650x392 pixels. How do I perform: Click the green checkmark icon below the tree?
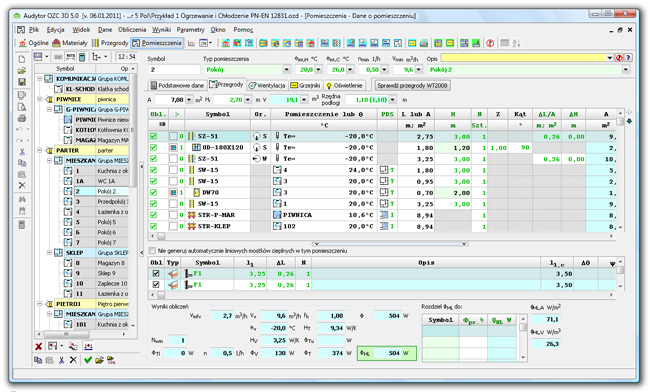(87, 360)
